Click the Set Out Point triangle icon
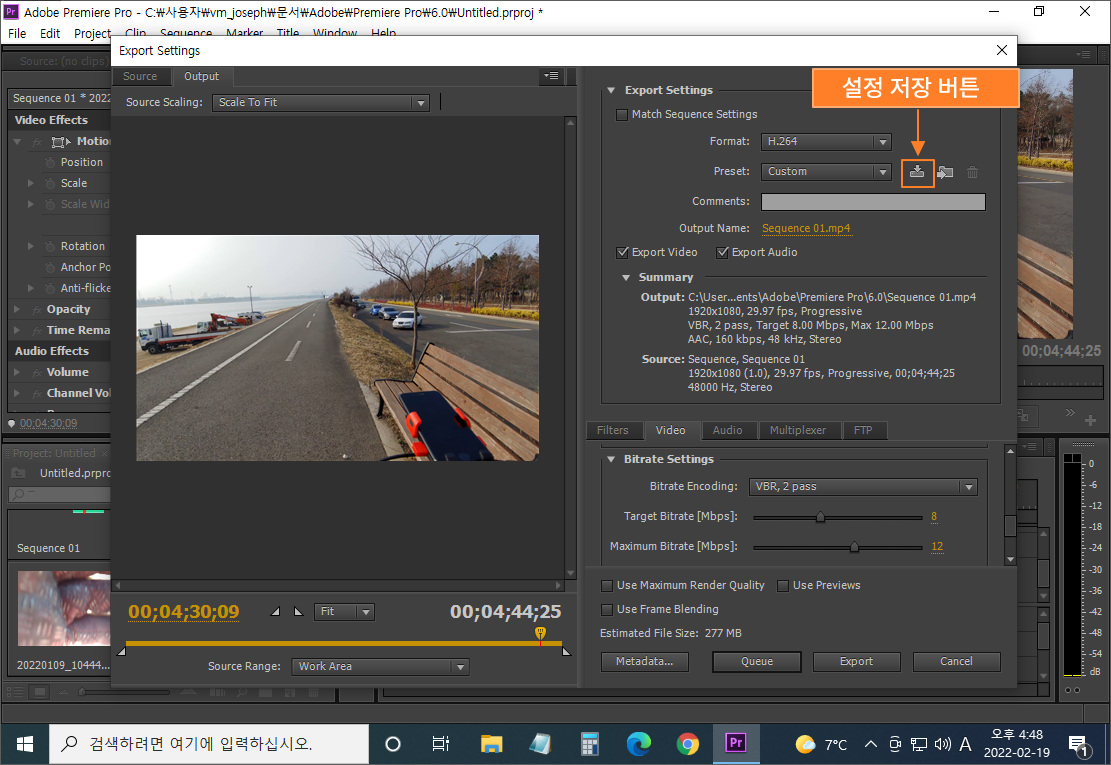The image size is (1111, 765). coord(298,611)
